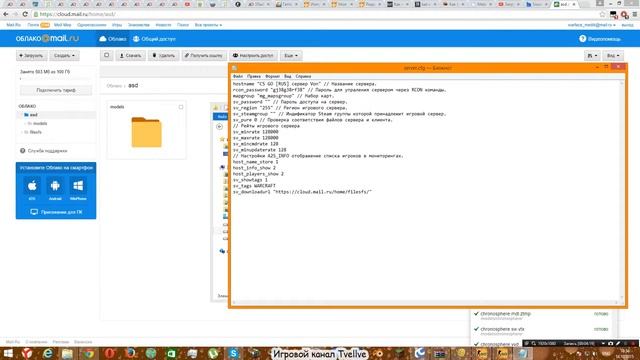
Task: Switch to the Облако tab
Action: click(113, 39)
